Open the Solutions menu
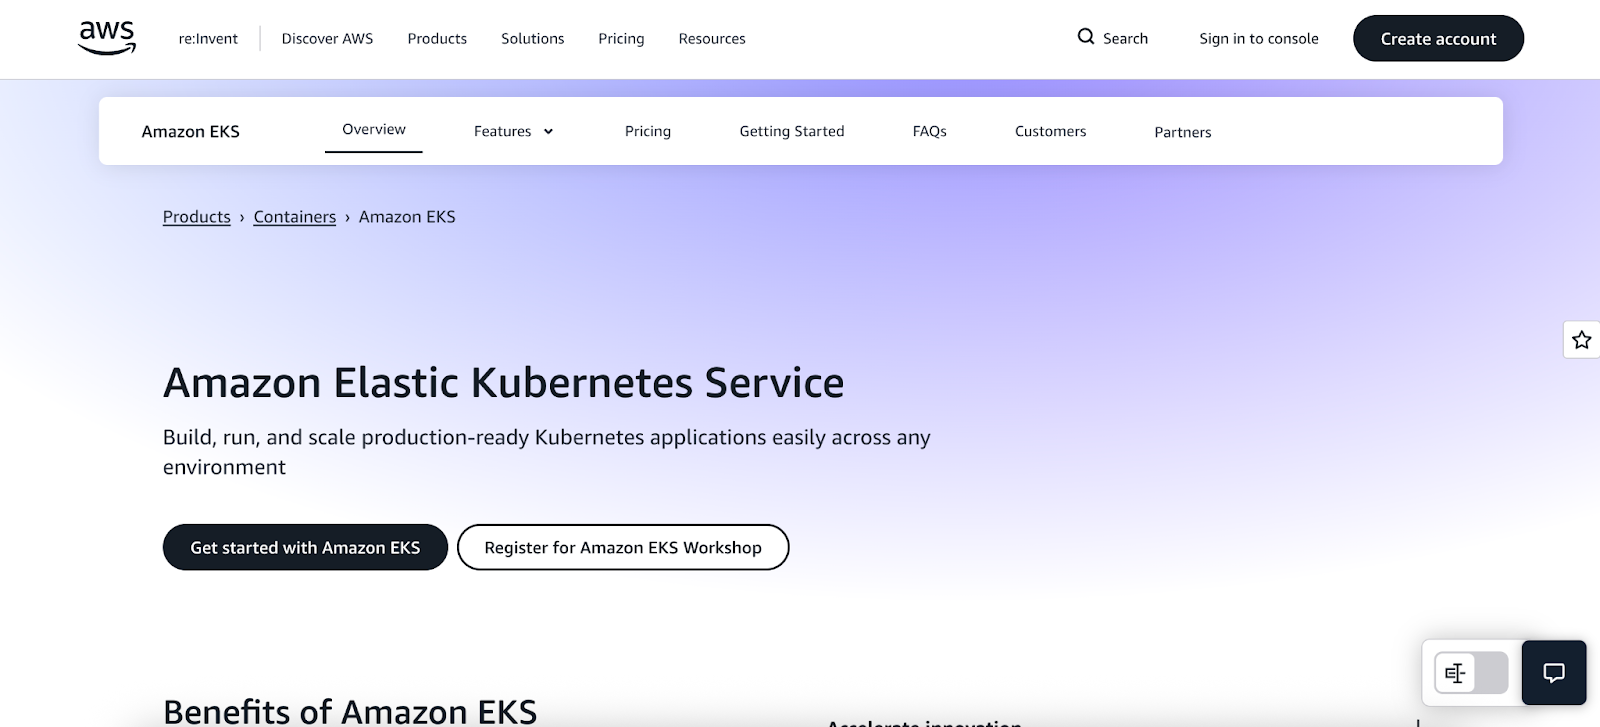The width and height of the screenshot is (1600, 727). pos(532,39)
